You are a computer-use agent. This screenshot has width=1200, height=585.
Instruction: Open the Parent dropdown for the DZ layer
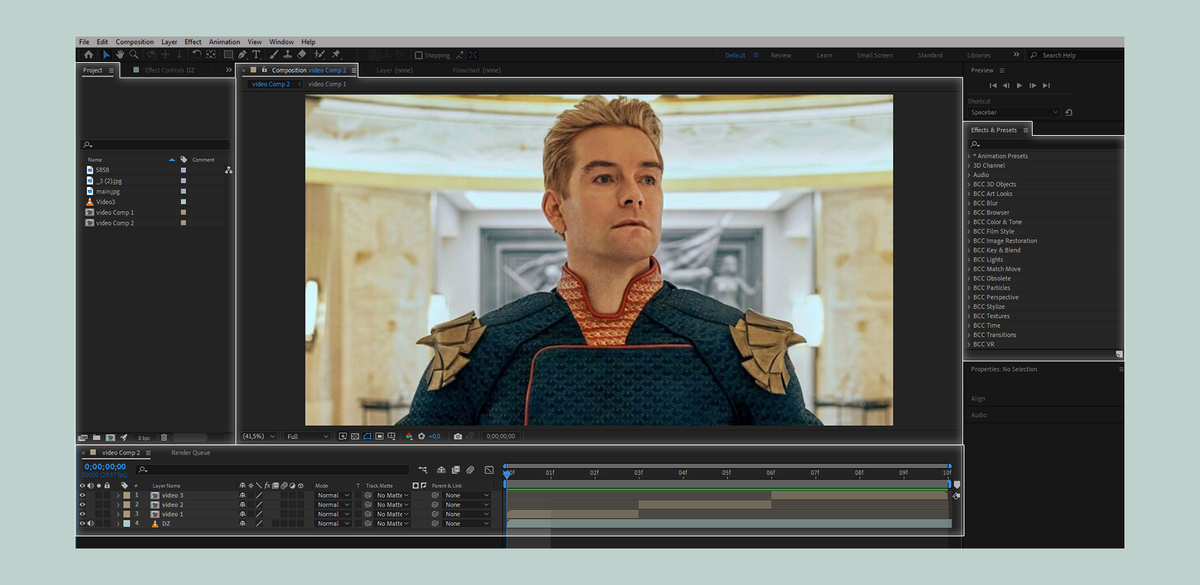pos(467,523)
